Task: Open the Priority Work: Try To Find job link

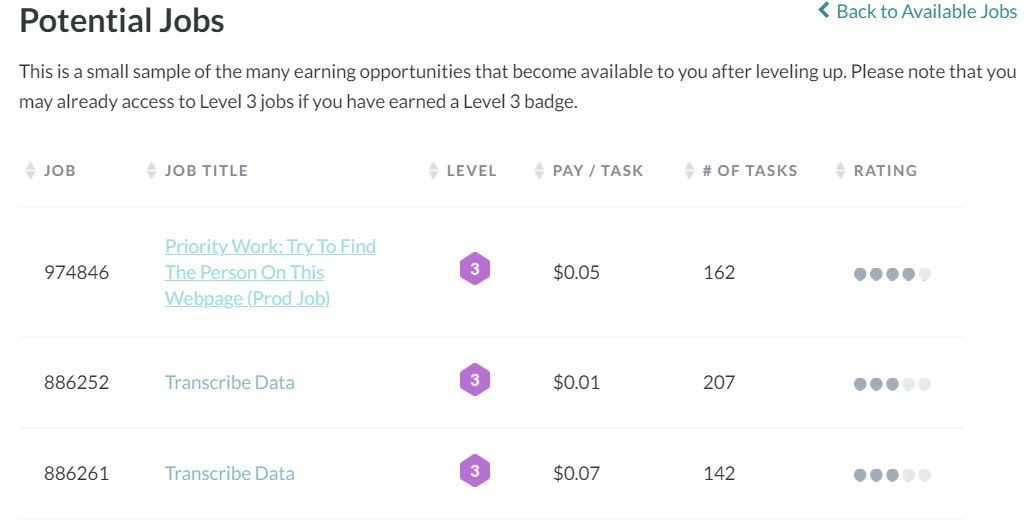Action: click(270, 272)
